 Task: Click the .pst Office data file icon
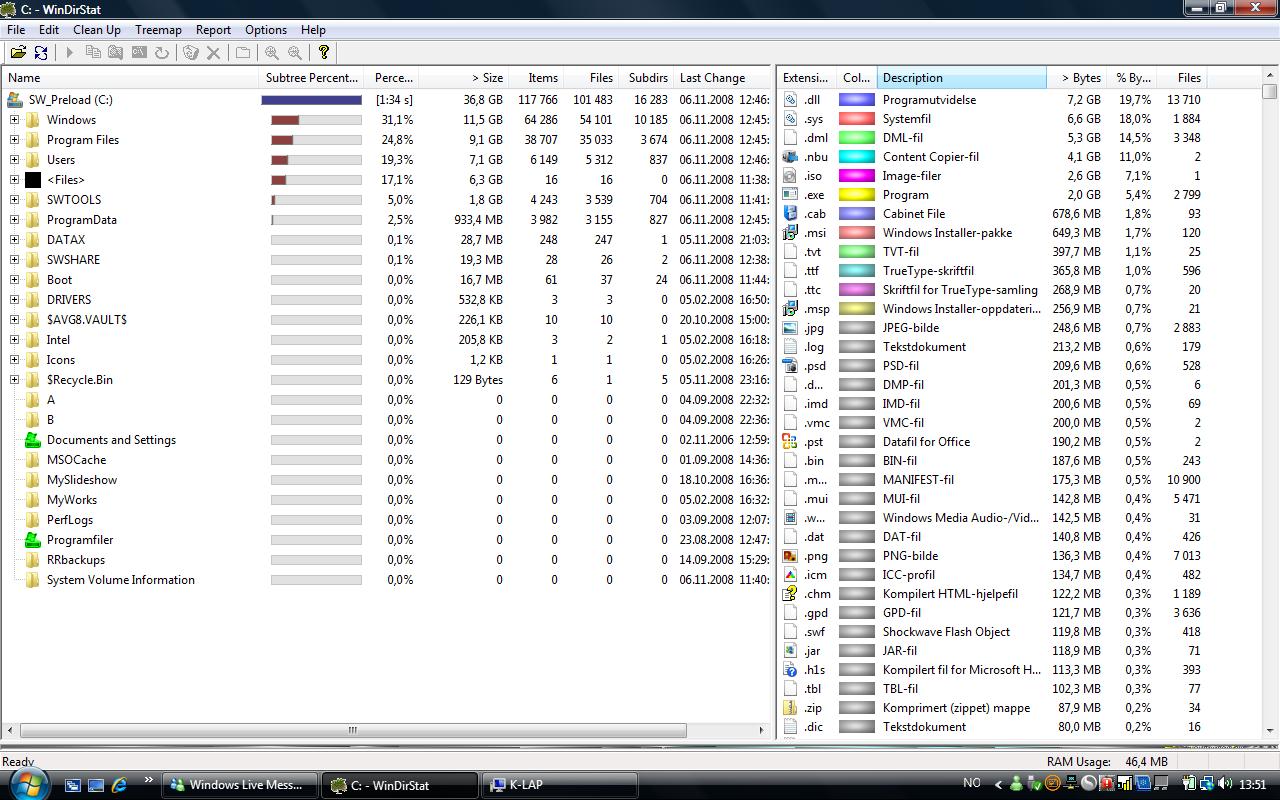[x=790, y=442]
